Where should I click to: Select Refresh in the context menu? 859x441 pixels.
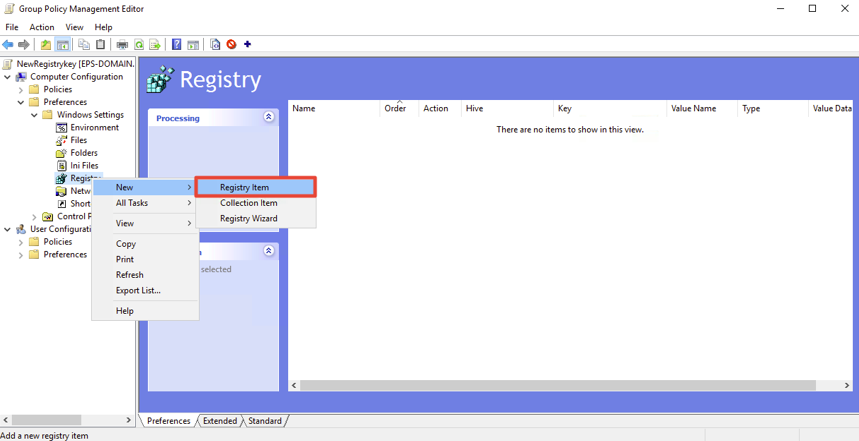click(145, 274)
